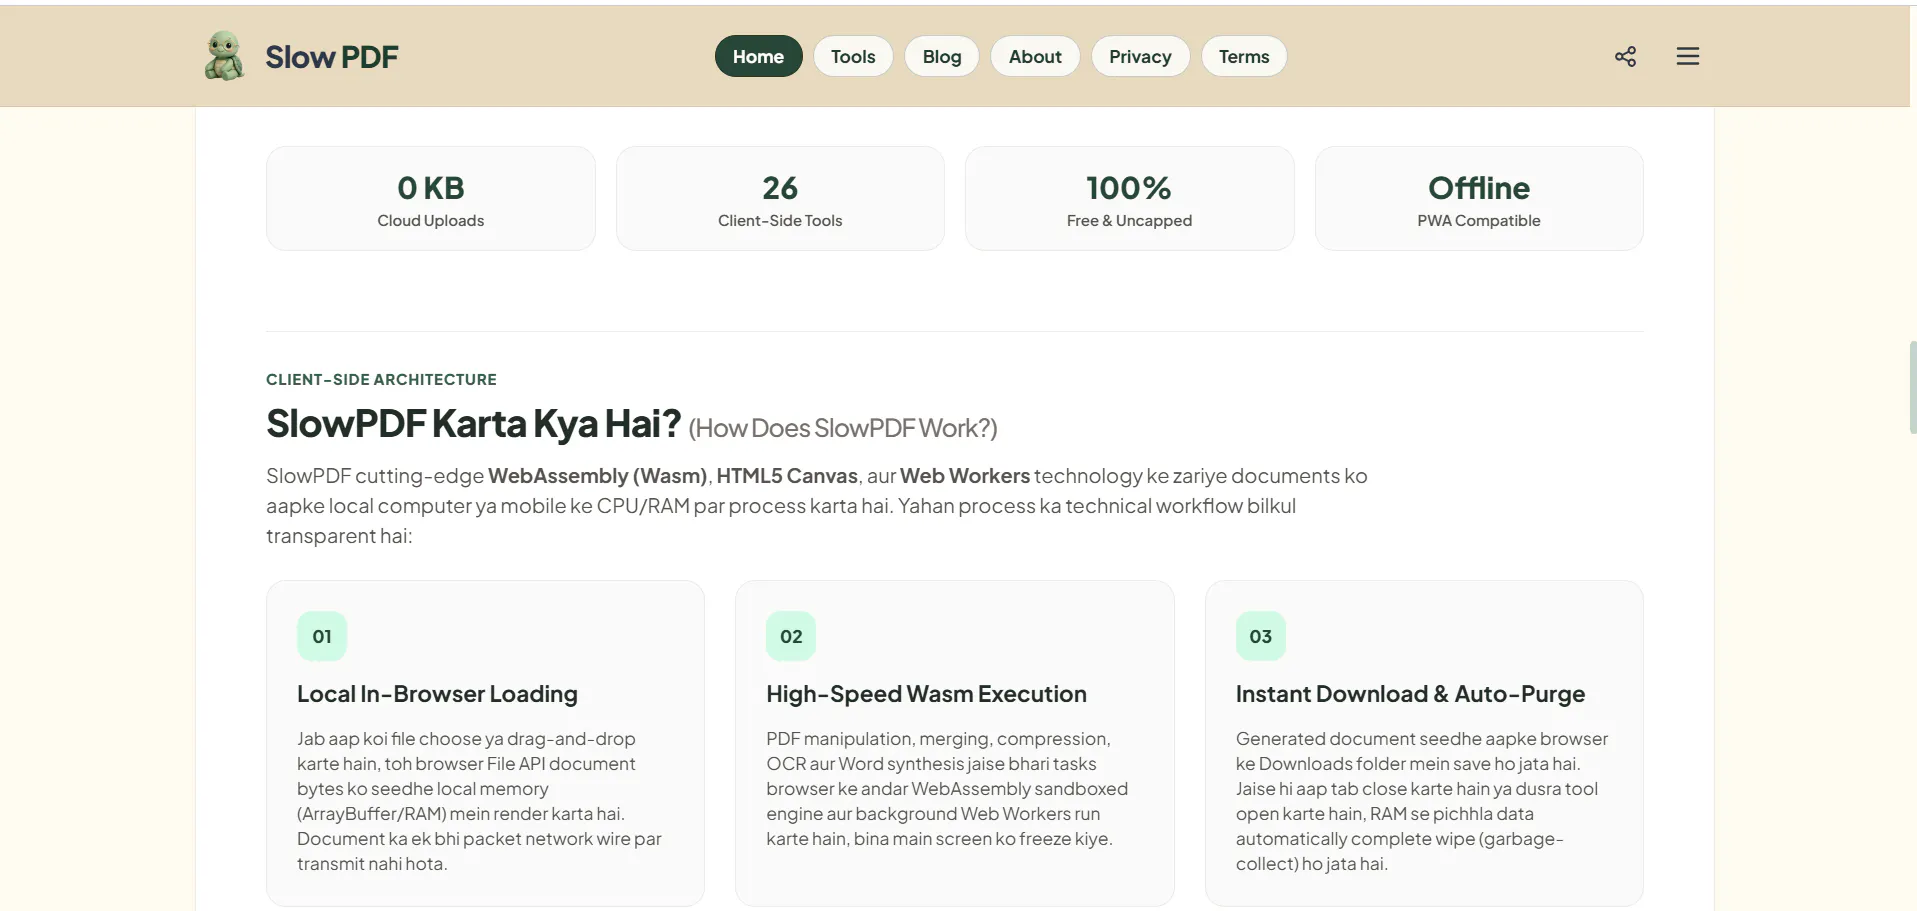Click the 02 step badge
This screenshot has height=911, width=1917.
click(x=791, y=636)
